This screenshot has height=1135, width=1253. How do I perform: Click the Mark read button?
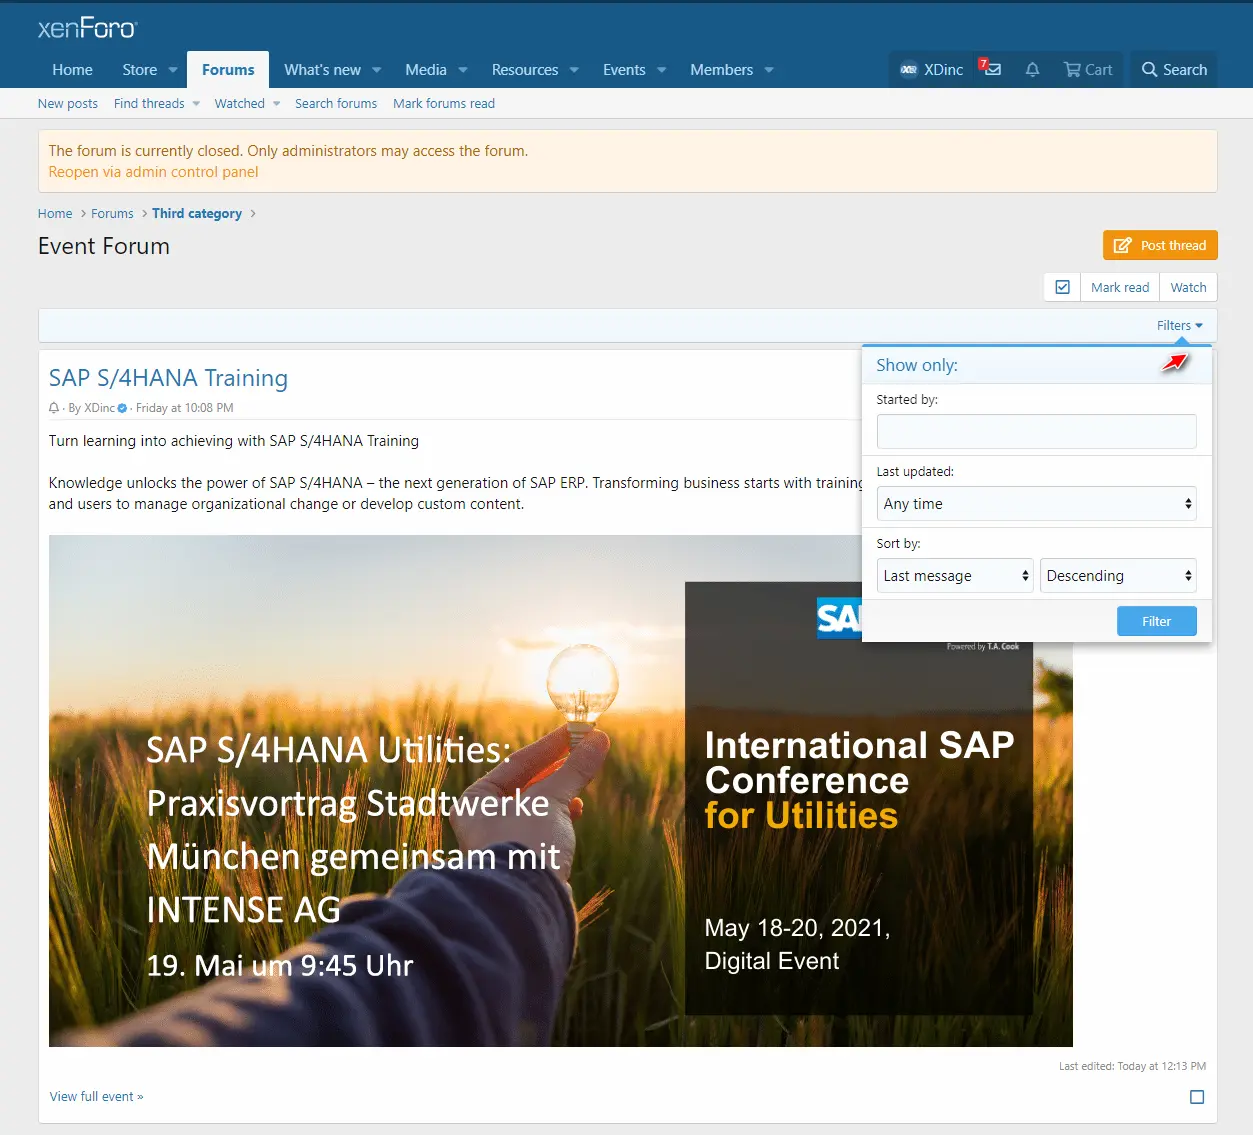(1120, 287)
